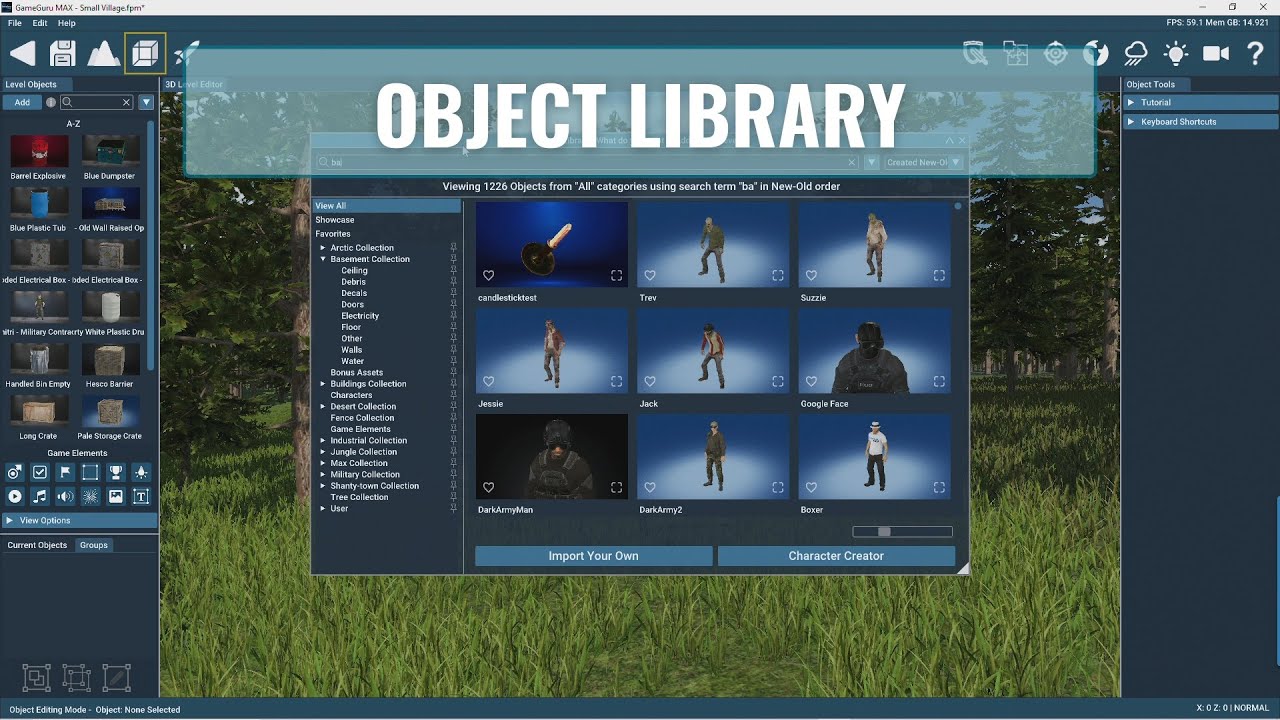Save the level with the floppy disk icon
The width and height of the screenshot is (1280, 720).
tap(63, 53)
